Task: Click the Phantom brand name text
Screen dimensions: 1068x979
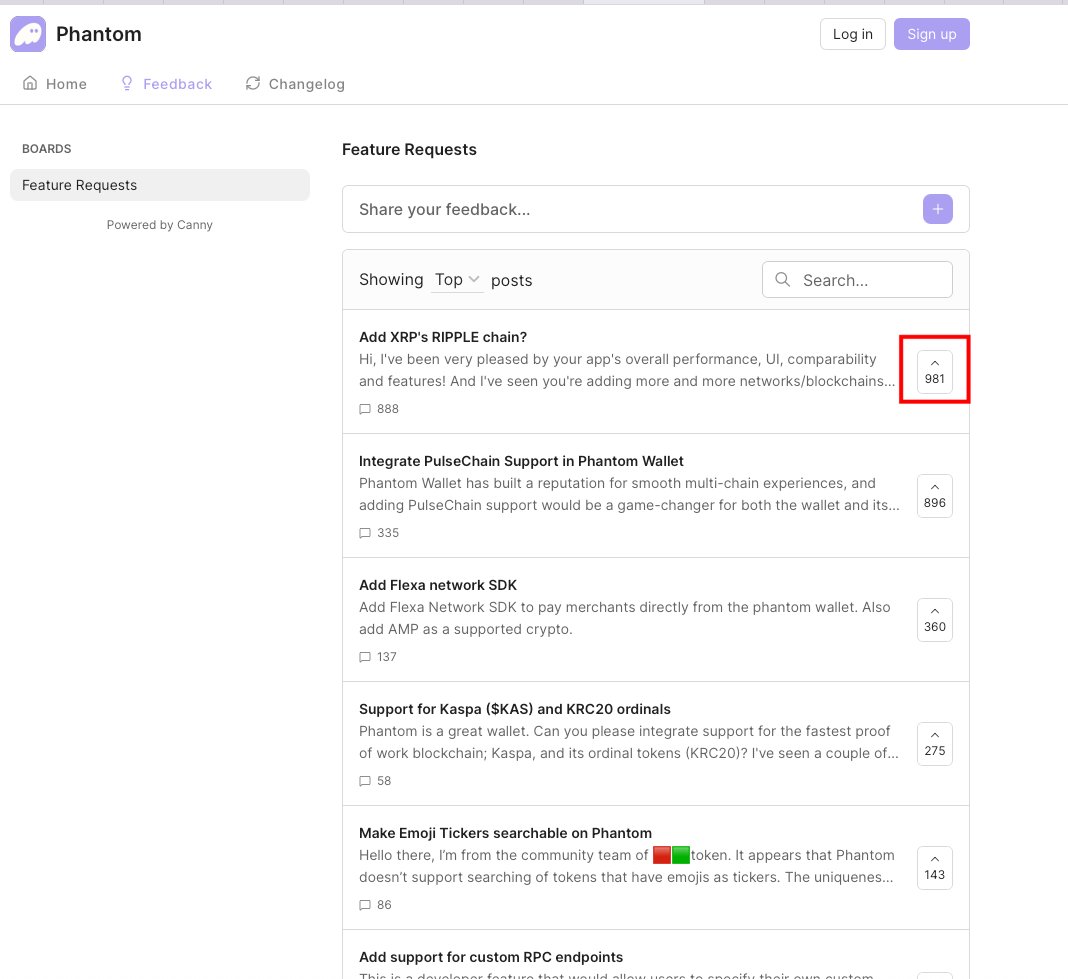Action: (99, 34)
